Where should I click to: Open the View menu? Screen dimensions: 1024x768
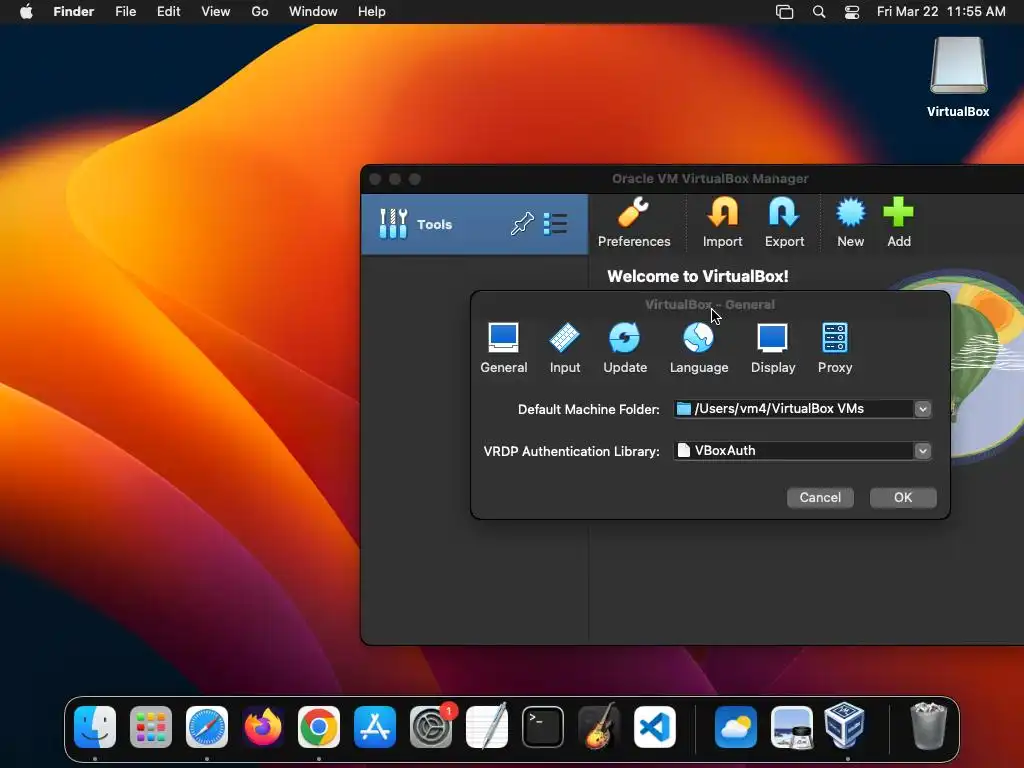click(x=216, y=12)
